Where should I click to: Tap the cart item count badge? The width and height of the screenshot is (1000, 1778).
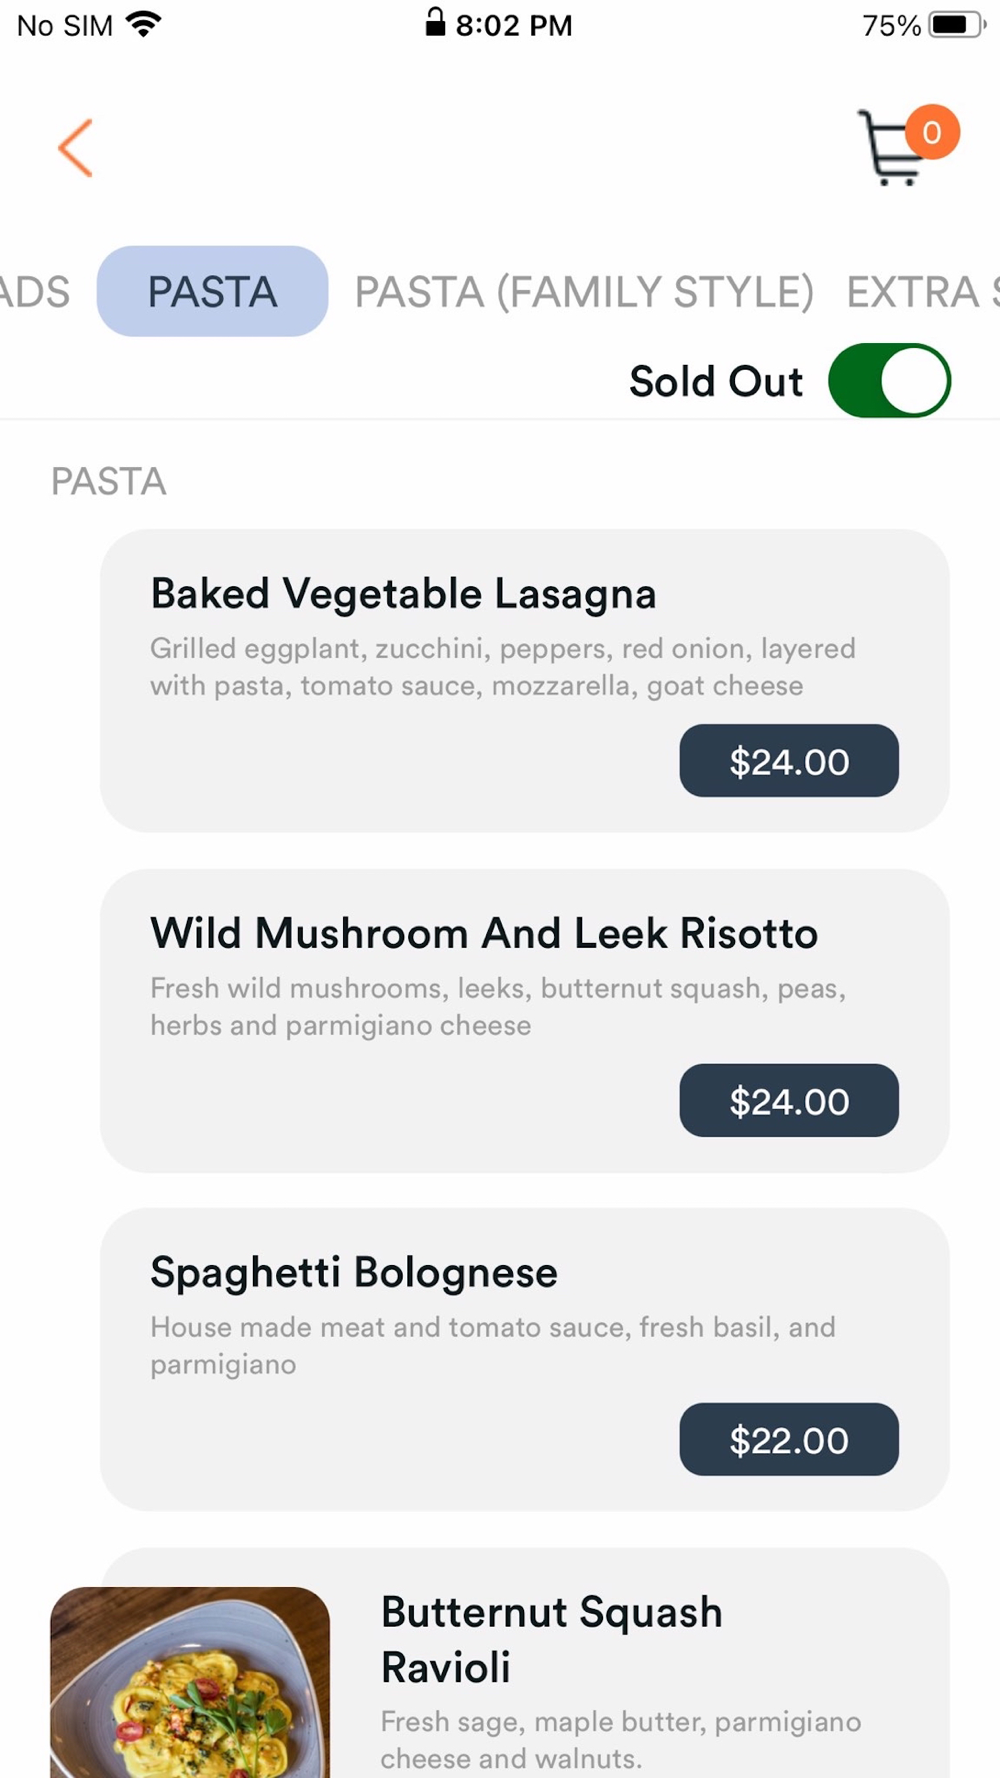(x=932, y=132)
